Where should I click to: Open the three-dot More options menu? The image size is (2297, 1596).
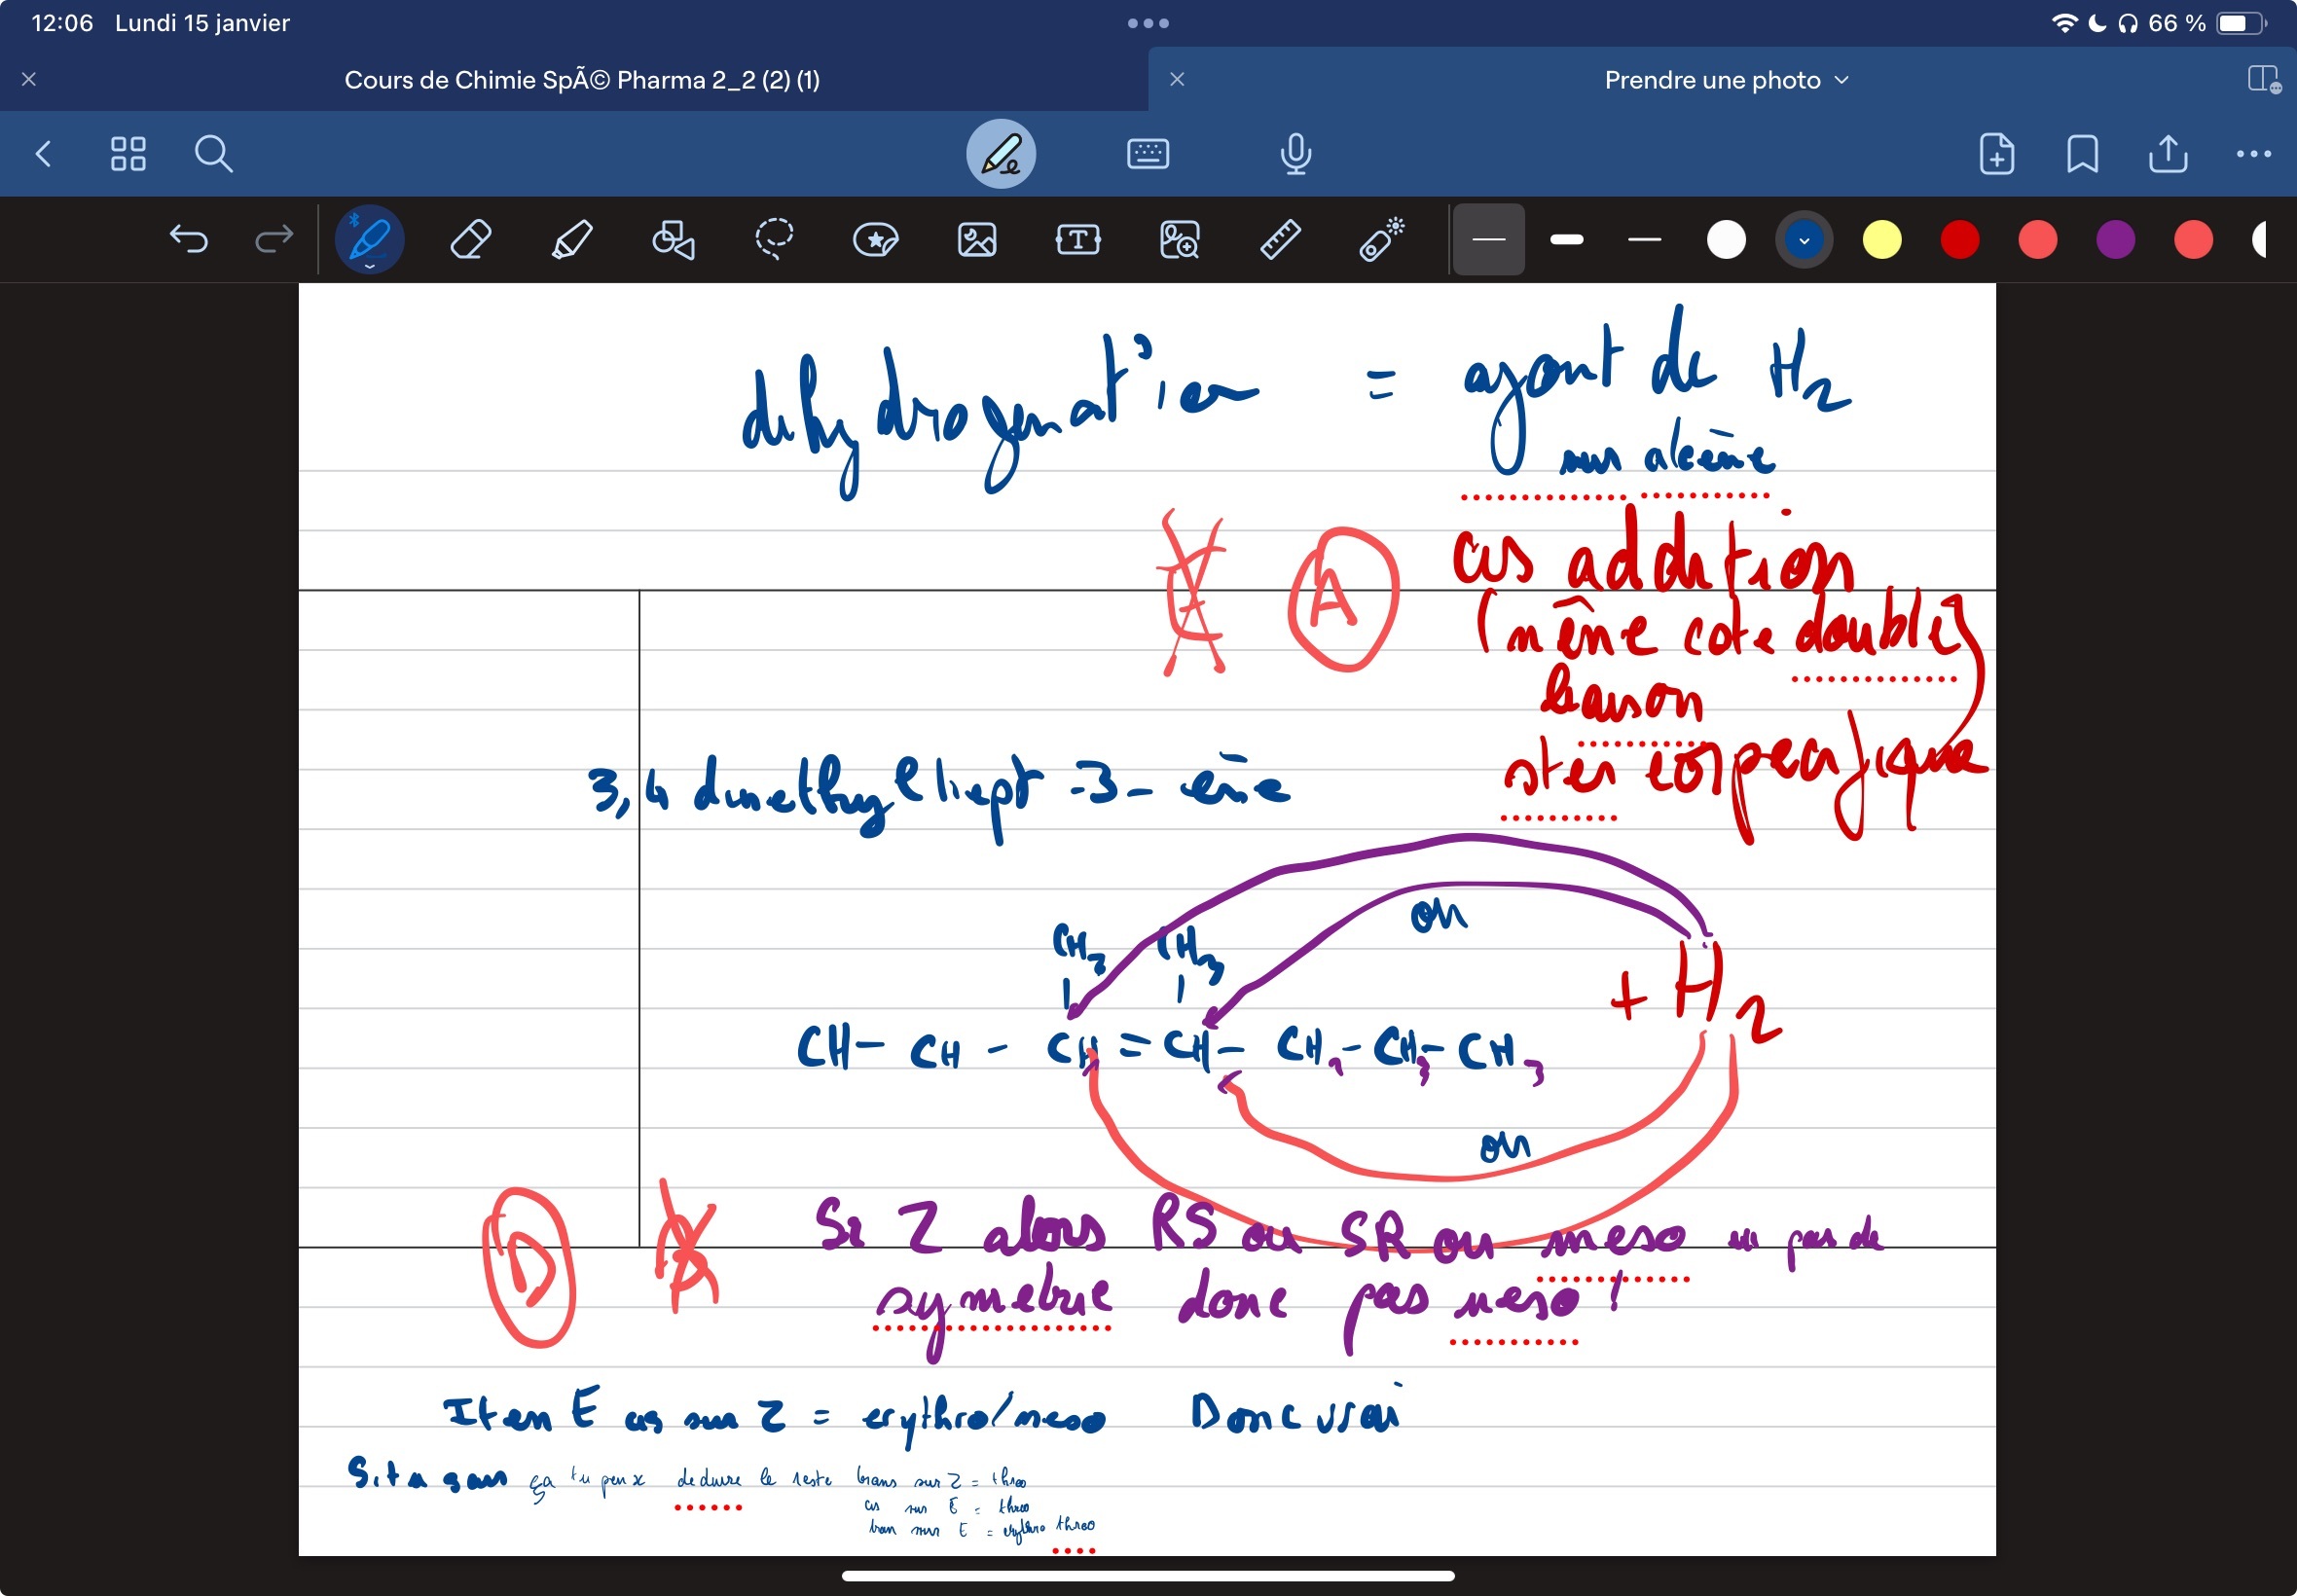click(2253, 154)
